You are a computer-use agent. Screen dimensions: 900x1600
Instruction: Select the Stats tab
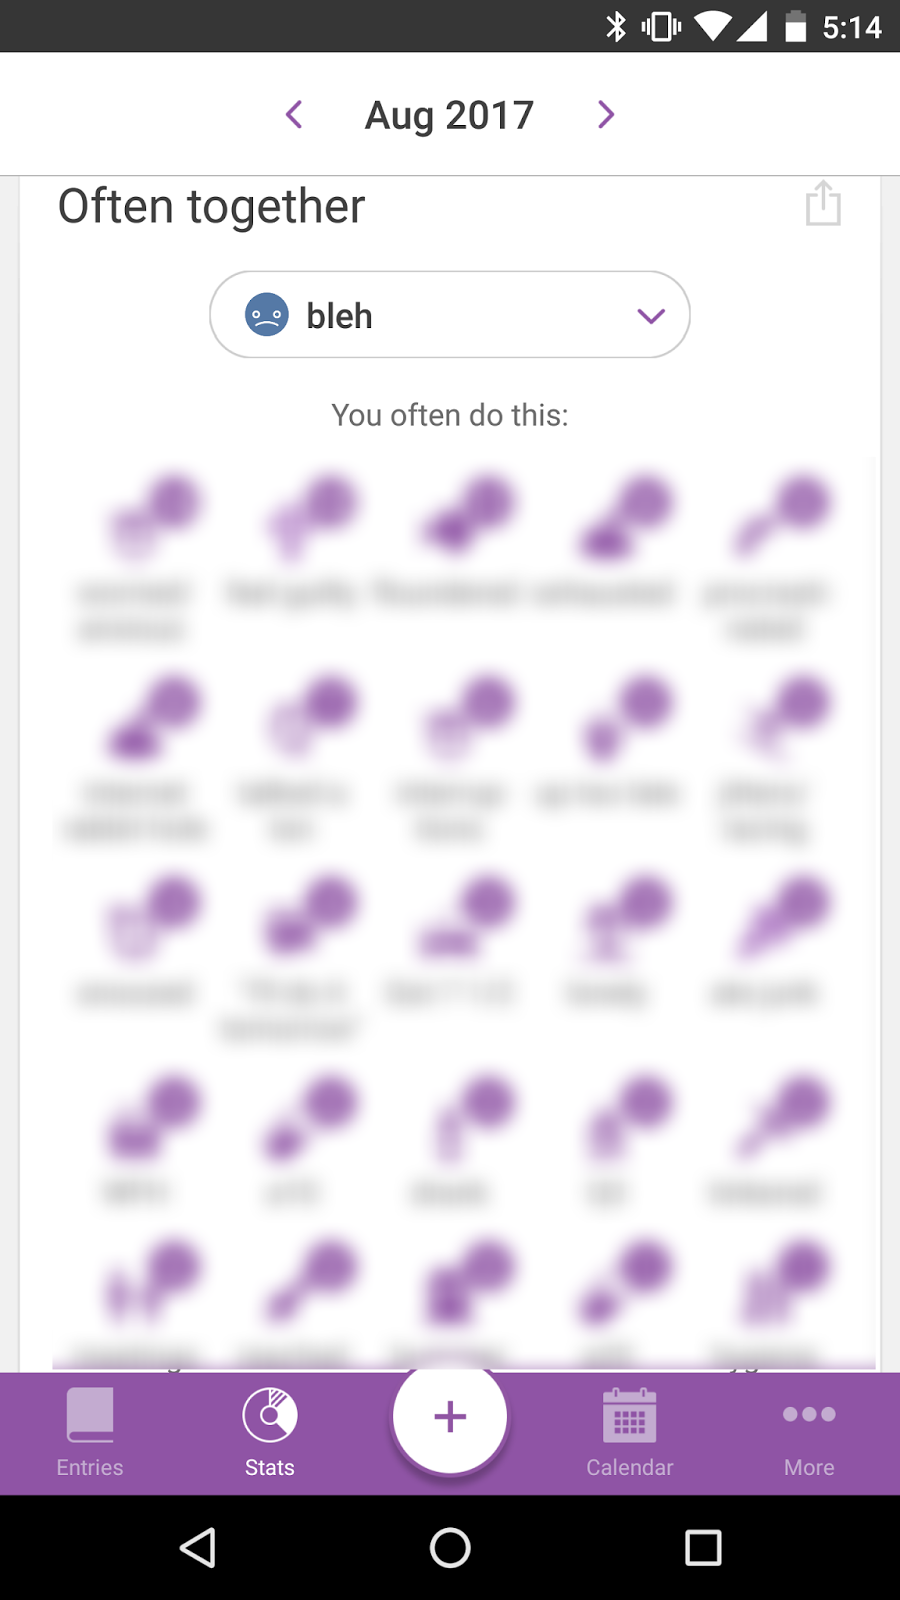pos(270,1432)
